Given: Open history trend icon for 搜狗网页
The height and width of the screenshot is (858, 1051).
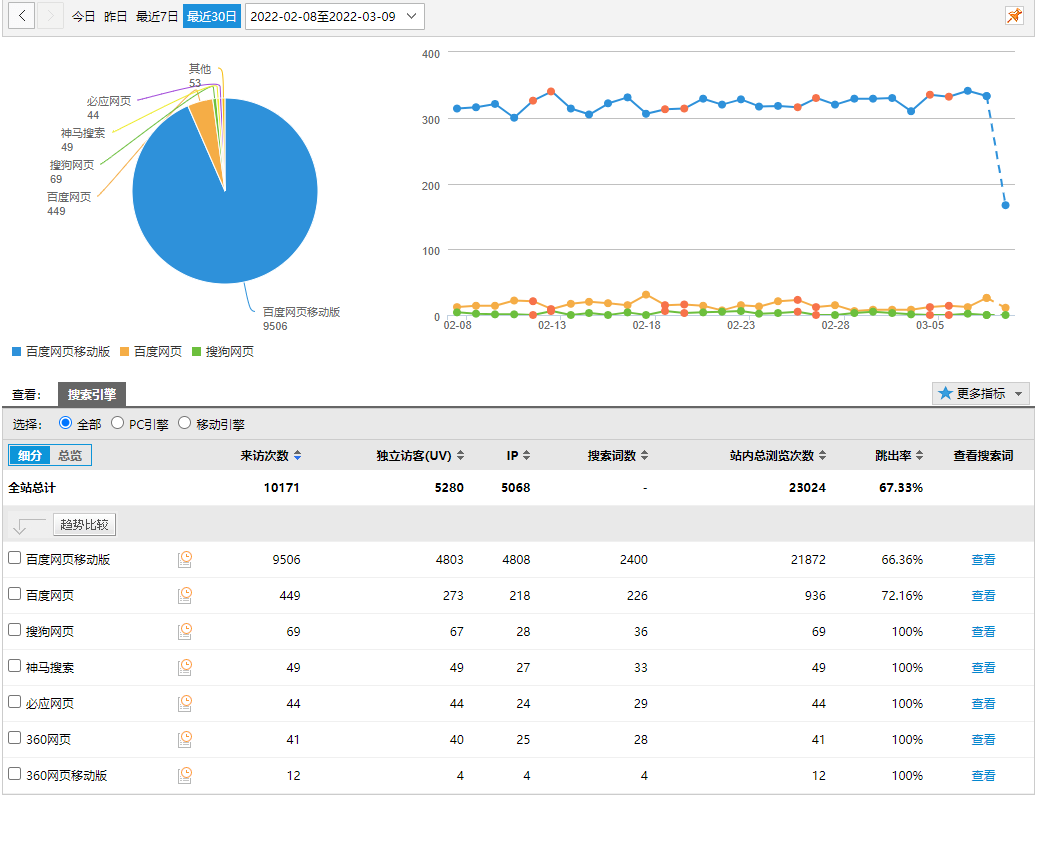Looking at the screenshot, I should click(185, 632).
